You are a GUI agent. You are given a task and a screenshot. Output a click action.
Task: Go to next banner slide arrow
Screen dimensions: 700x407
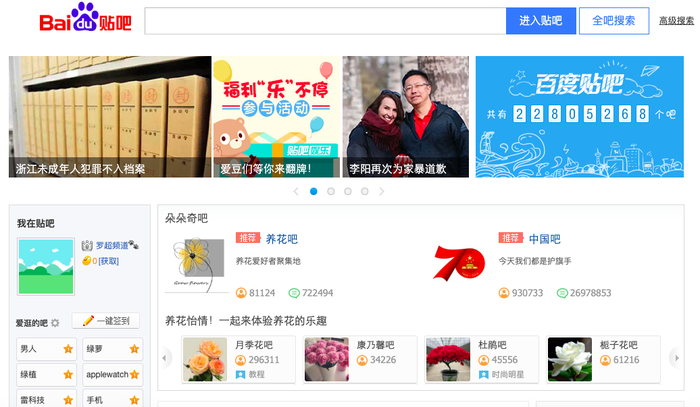click(381, 191)
